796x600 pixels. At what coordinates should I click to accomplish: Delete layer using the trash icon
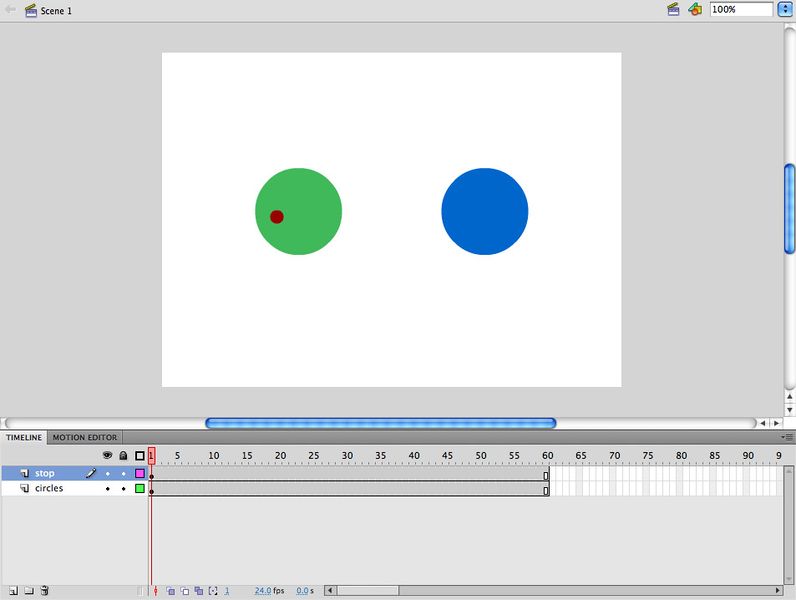pyautogui.click(x=44, y=591)
